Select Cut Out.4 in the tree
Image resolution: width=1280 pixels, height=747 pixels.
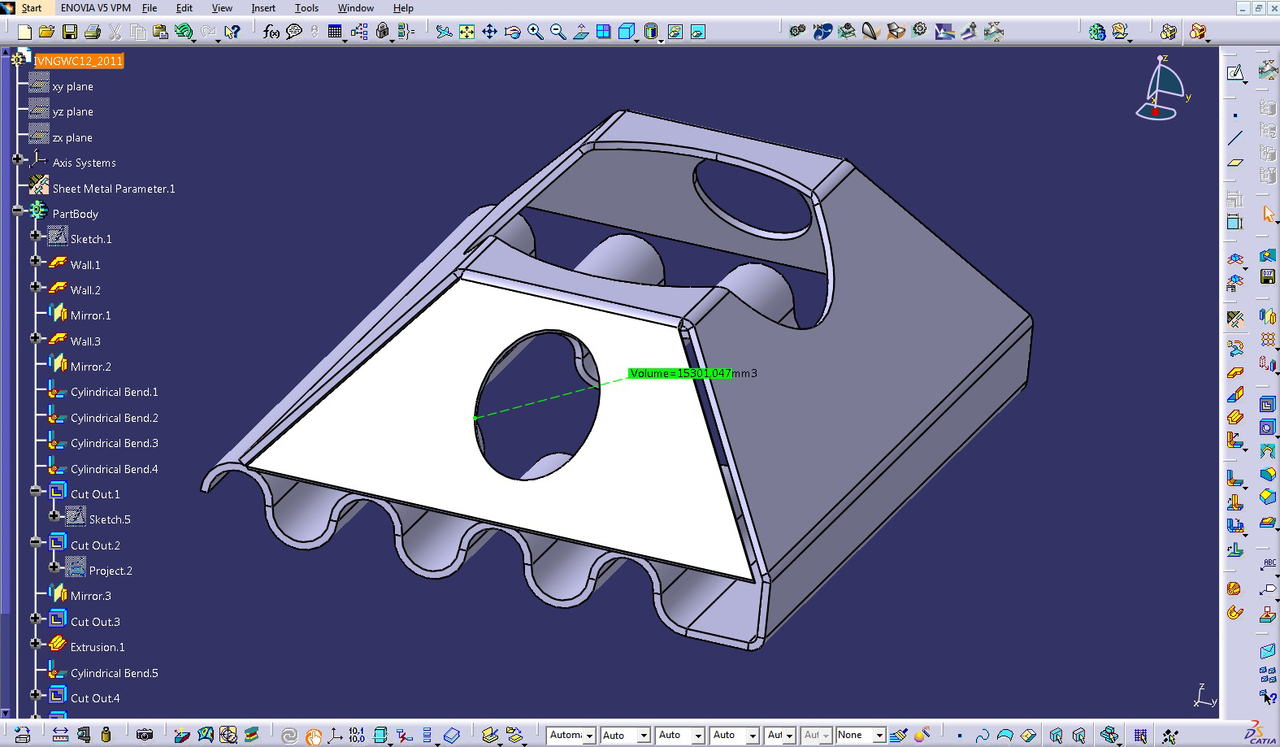tap(95, 698)
